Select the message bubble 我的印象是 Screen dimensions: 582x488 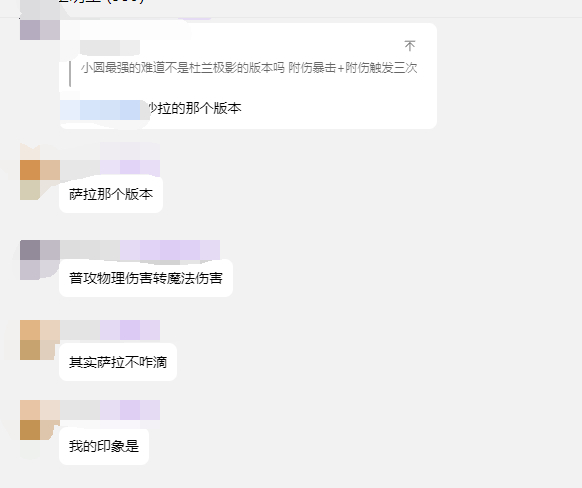point(104,446)
